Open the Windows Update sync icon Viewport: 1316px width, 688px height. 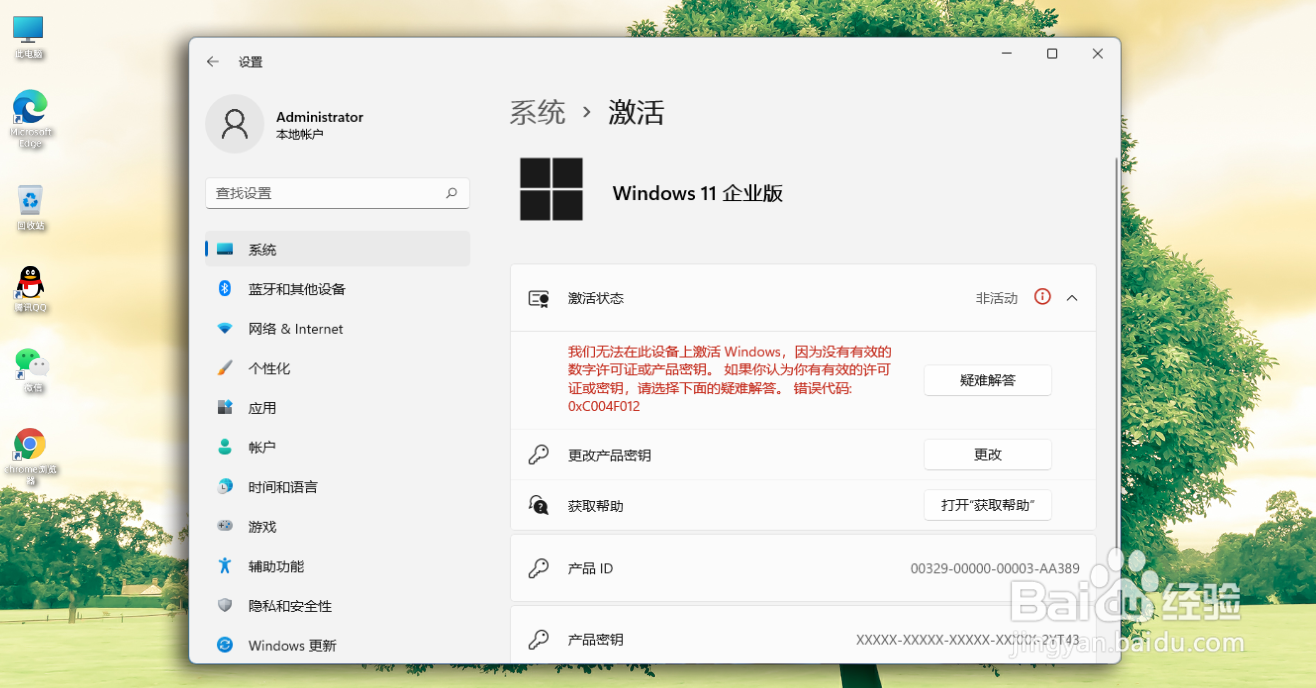[225, 645]
